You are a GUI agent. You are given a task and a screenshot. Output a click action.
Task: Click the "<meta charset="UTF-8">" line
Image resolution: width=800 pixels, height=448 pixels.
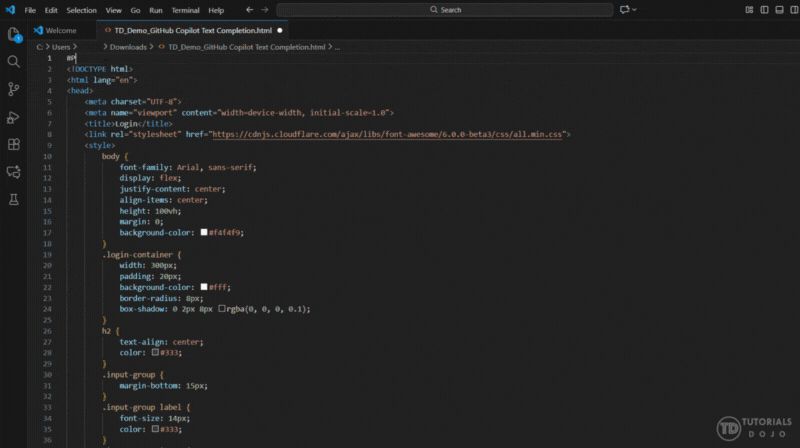pyautogui.click(x=133, y=102)
